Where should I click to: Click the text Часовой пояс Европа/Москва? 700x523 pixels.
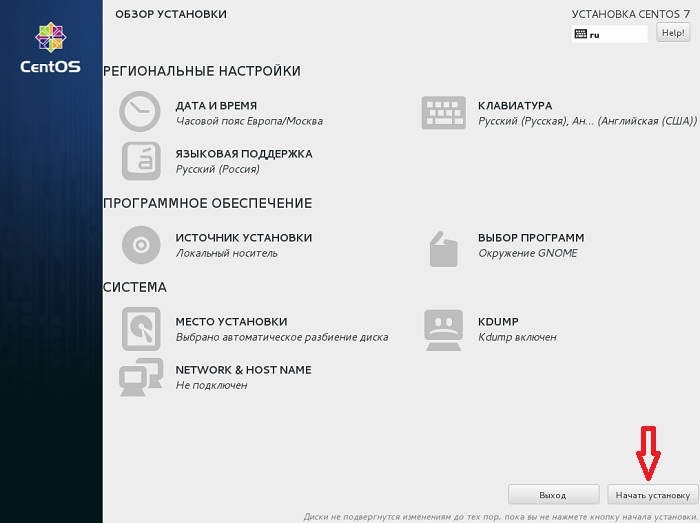pos(249,121)
